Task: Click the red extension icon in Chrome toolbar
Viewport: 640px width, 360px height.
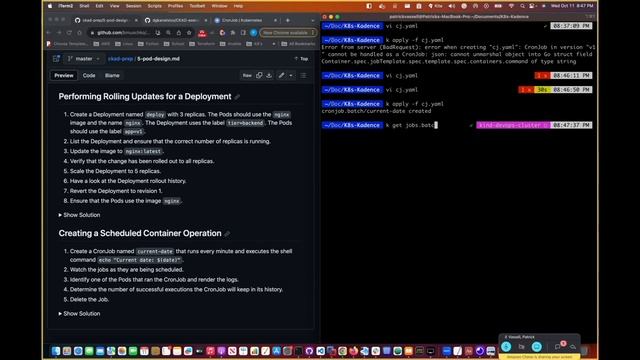Action: click(x=202, y=33)
